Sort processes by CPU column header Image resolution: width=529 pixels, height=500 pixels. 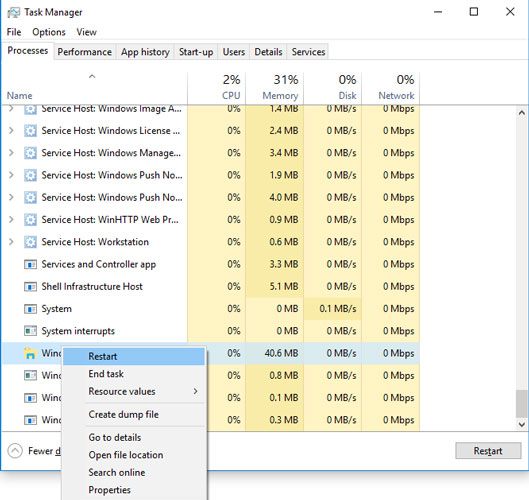(216, 88)
